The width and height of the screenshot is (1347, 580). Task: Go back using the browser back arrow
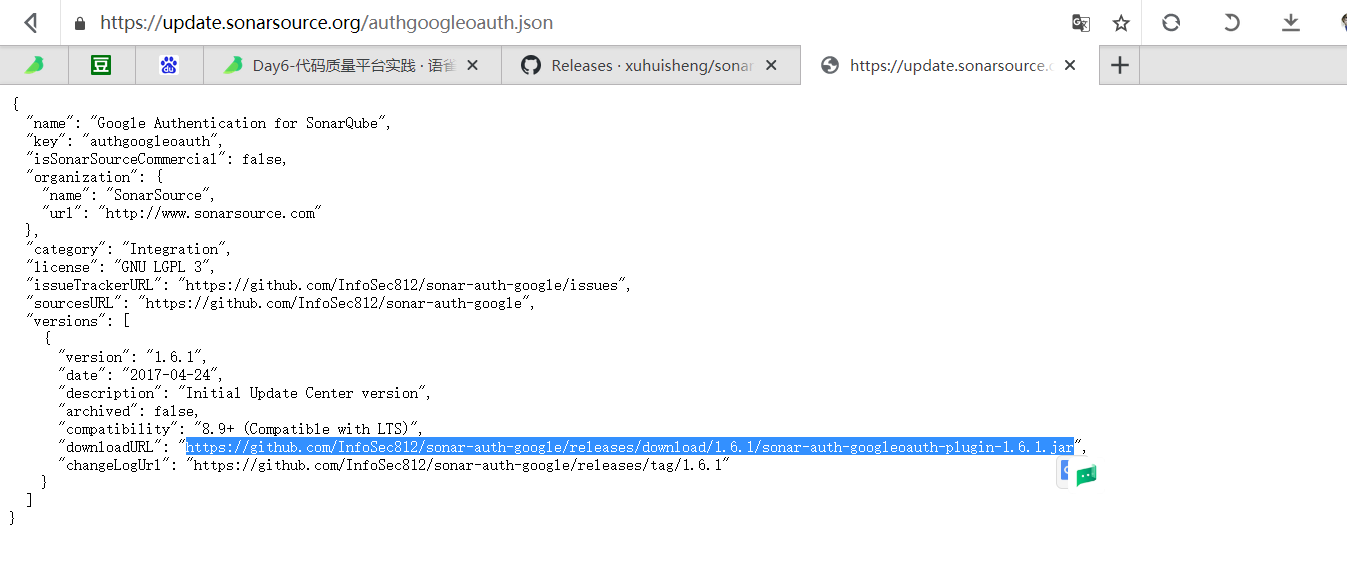click(31, 22)
